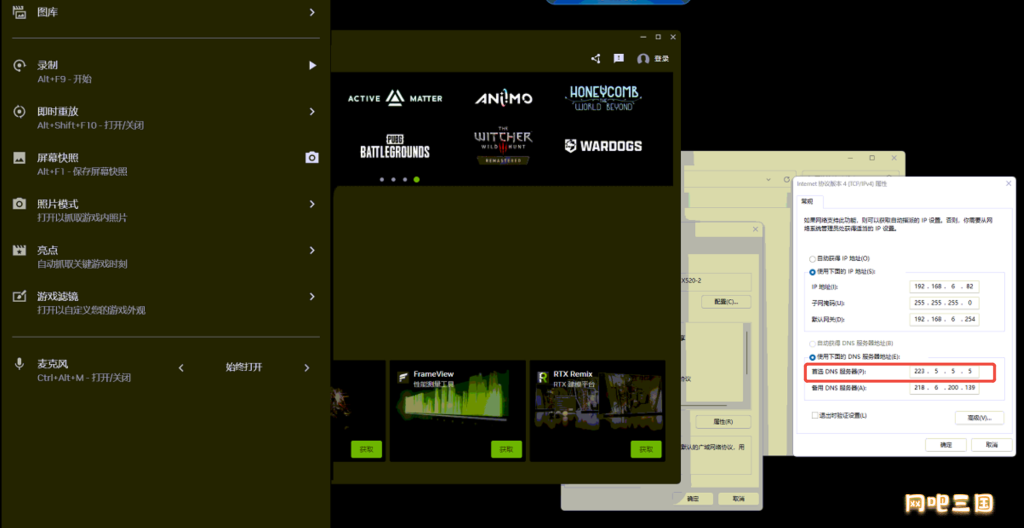The height and width of the screenshot is (528, 1024).
Task: Click the share icon in NVIDIA app header
Action: tap(596, 59)
